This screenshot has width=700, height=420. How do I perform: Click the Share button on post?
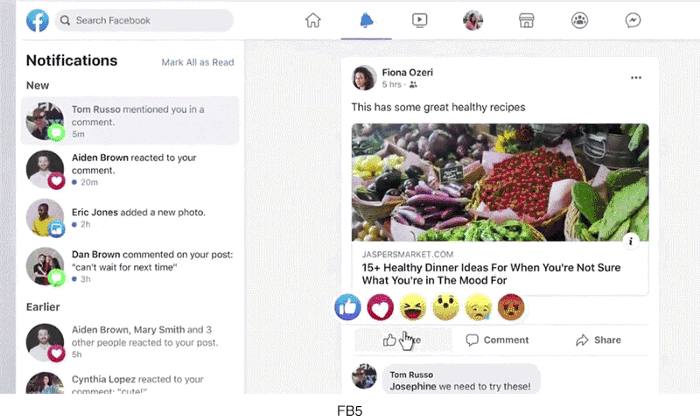pos(598,340)
